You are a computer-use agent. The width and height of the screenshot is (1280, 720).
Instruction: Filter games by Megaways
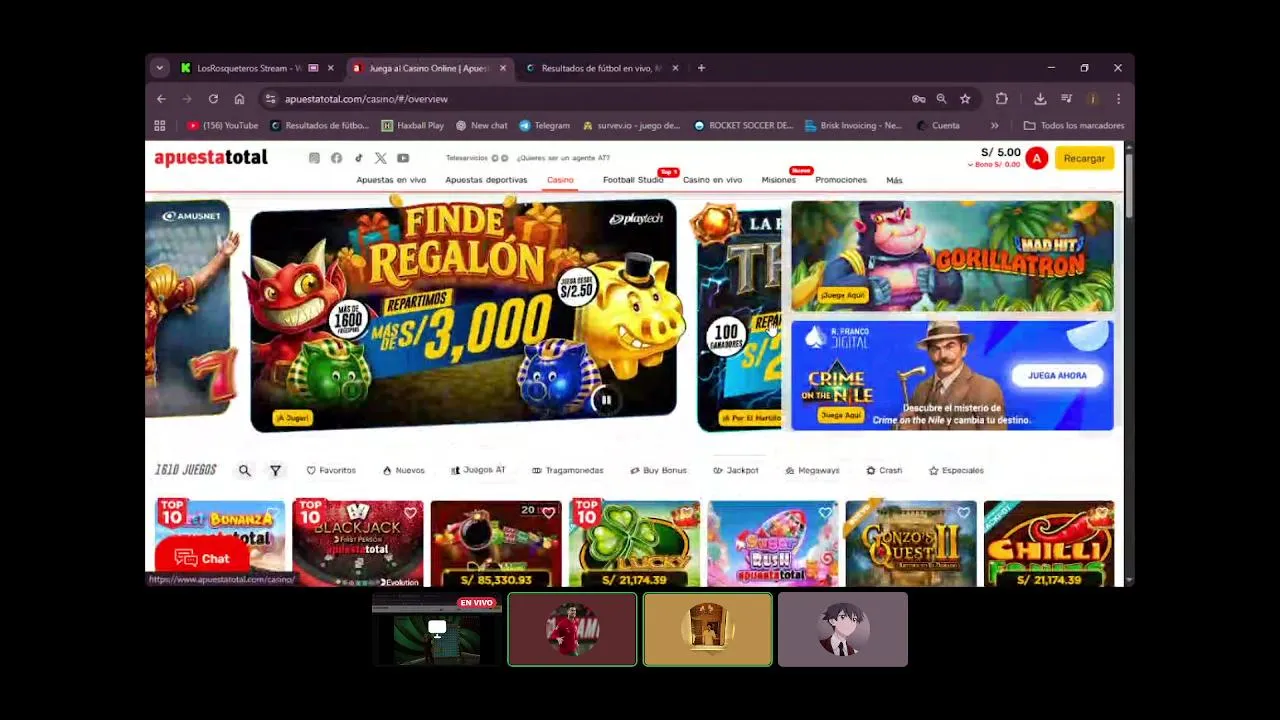point(812,470)
